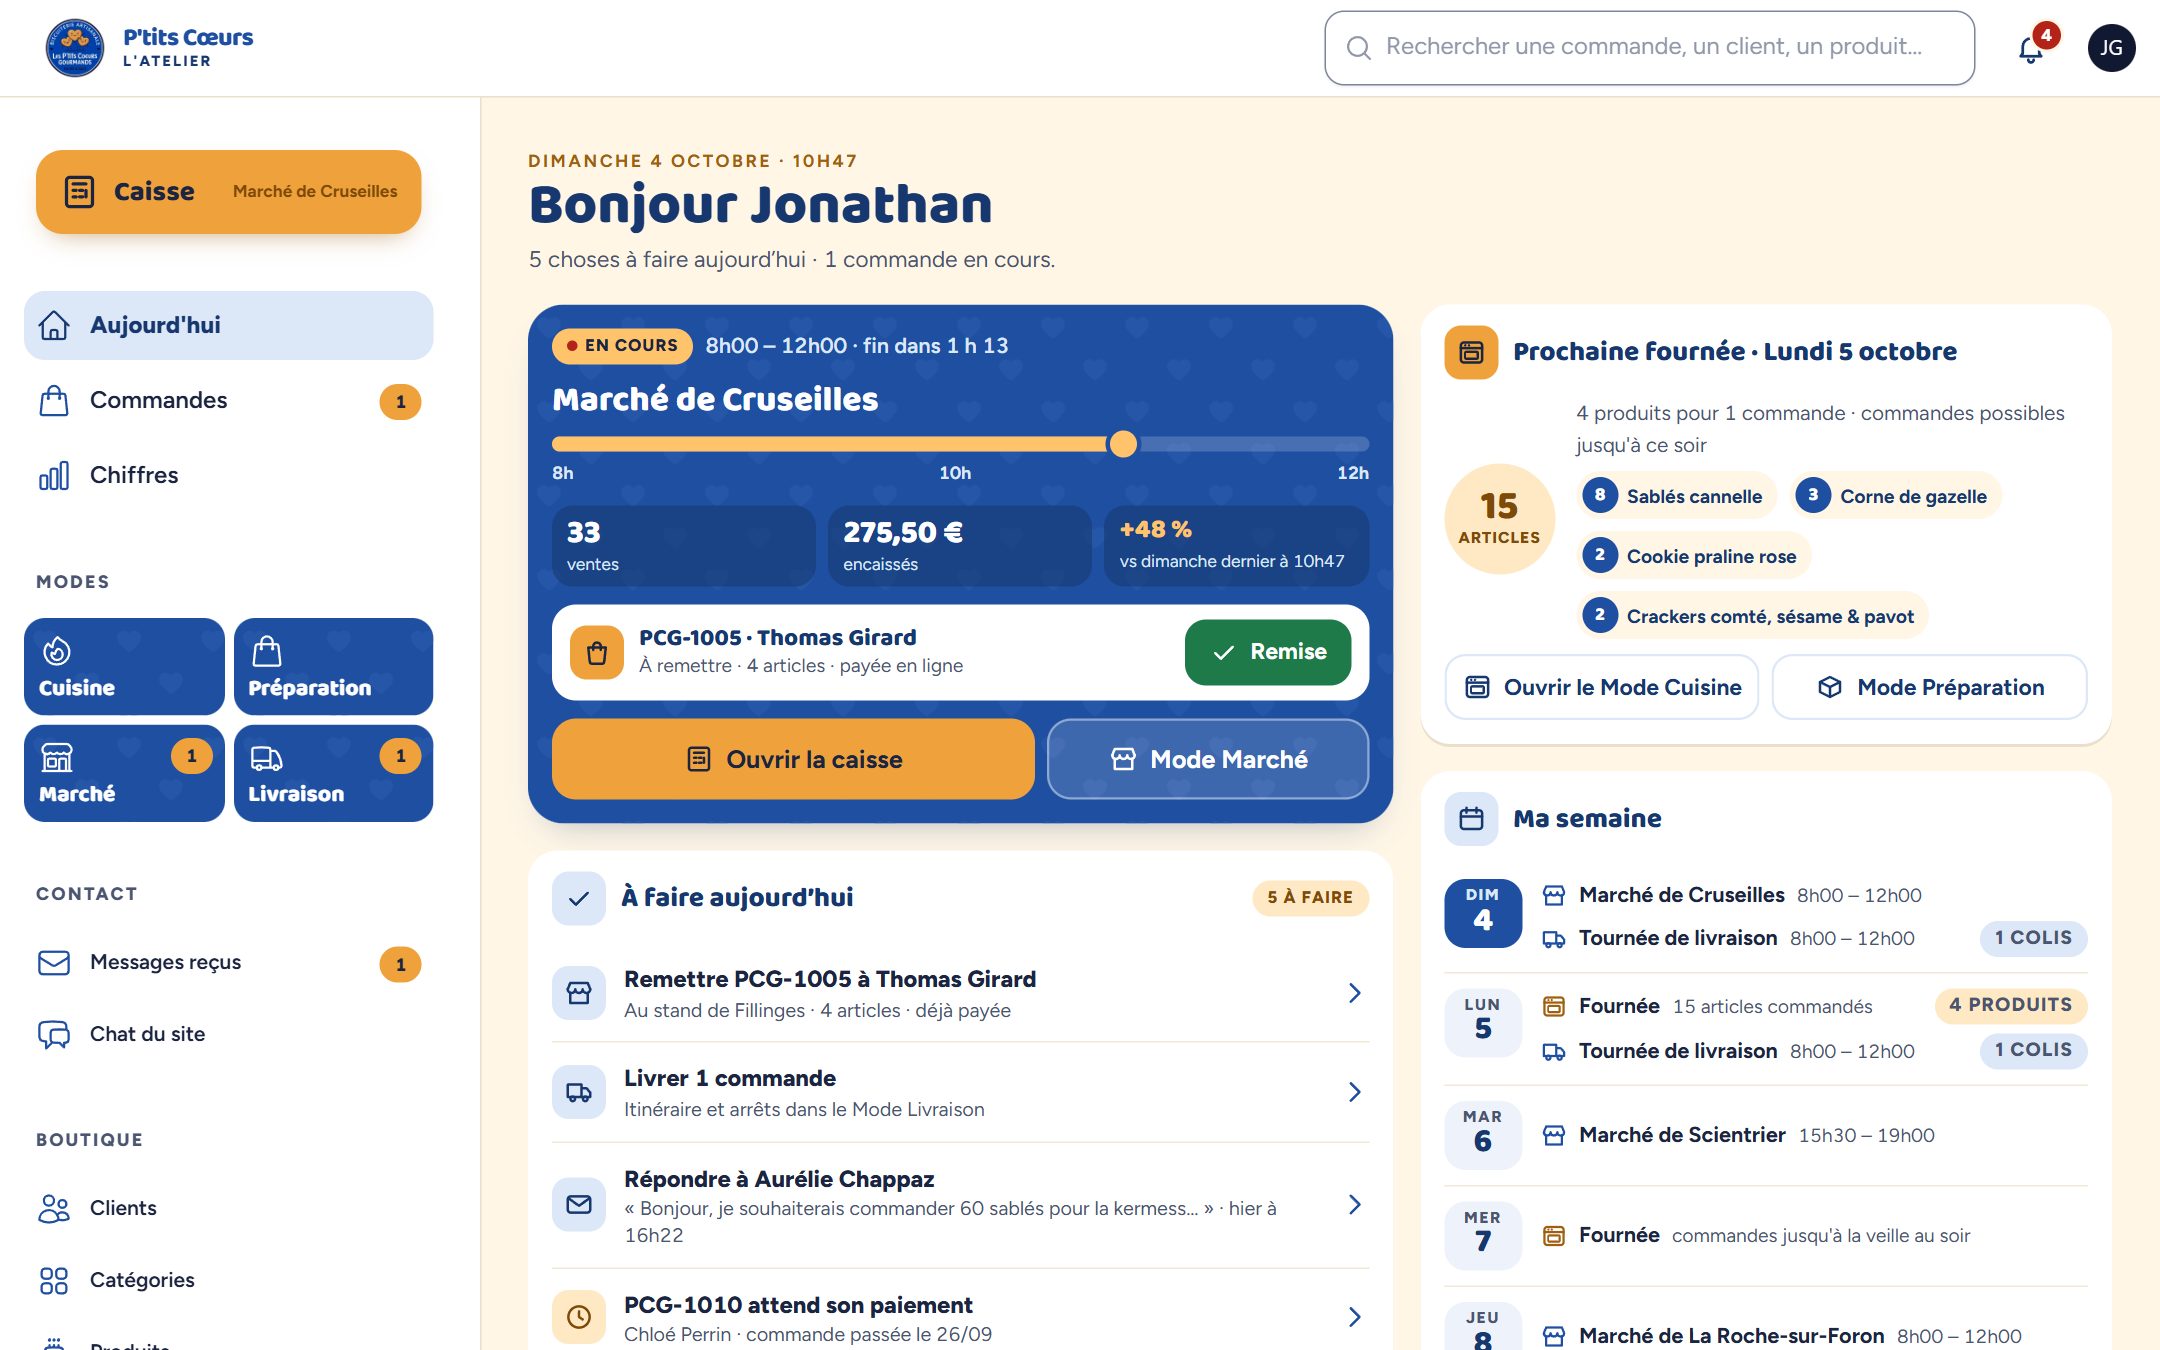Click the 1 COLIS badge on Dimanche
Image resolution: width=2160 pixels, height=1350 pixels.
click(2033, 938)
